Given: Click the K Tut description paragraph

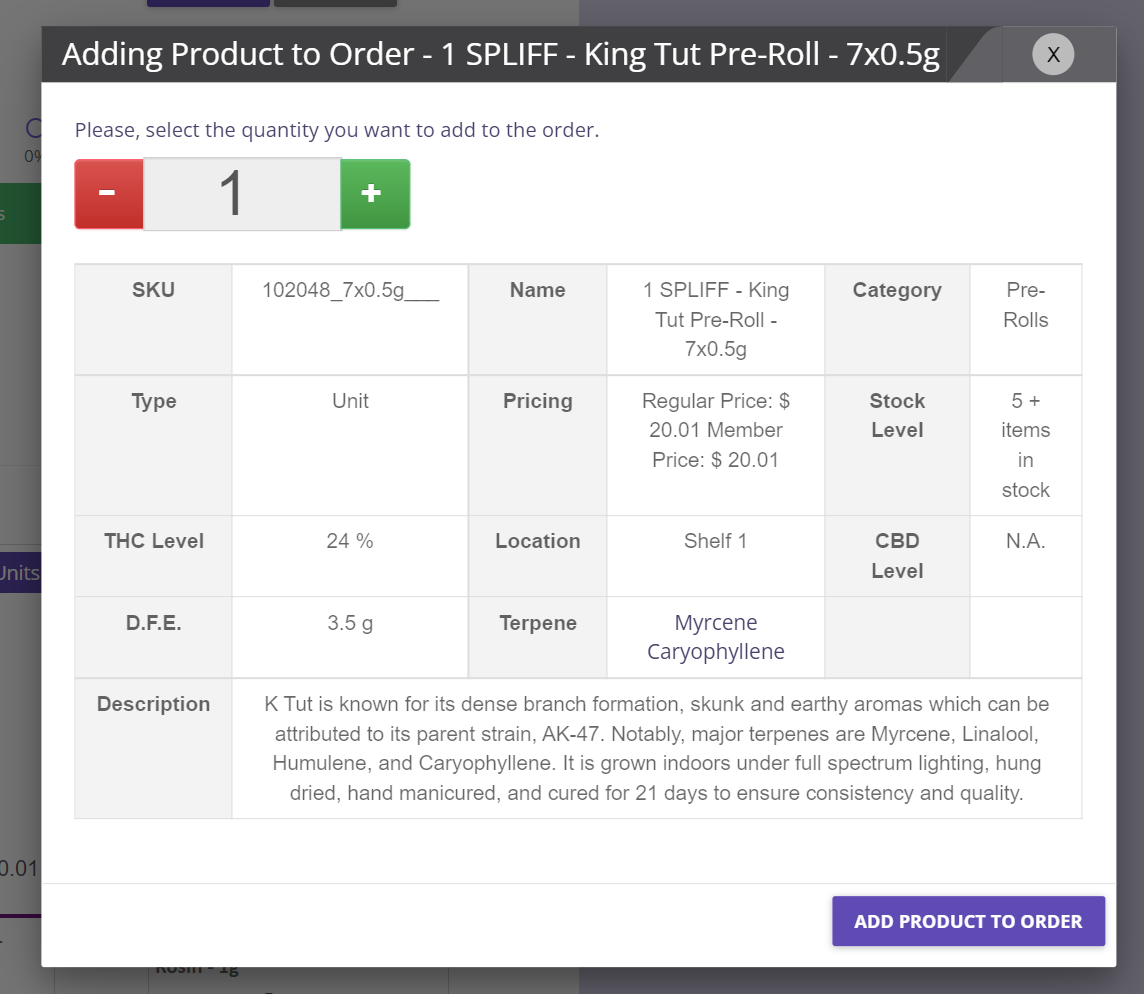Looking at the screenshot, I should pos(657,749).
